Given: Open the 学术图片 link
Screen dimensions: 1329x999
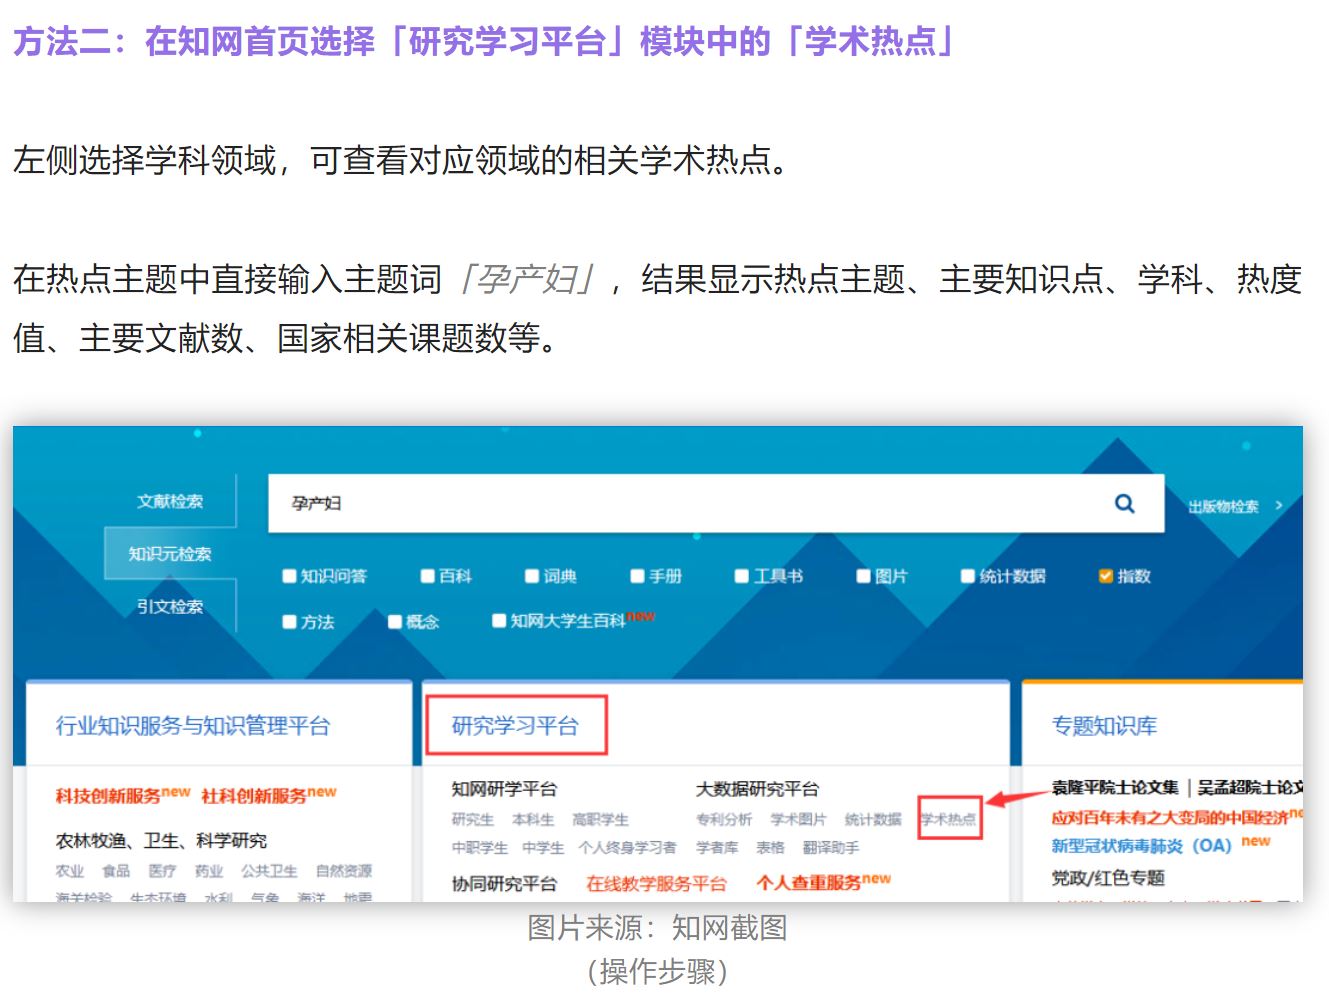Looking at the screenshot, I should [798, 820].
